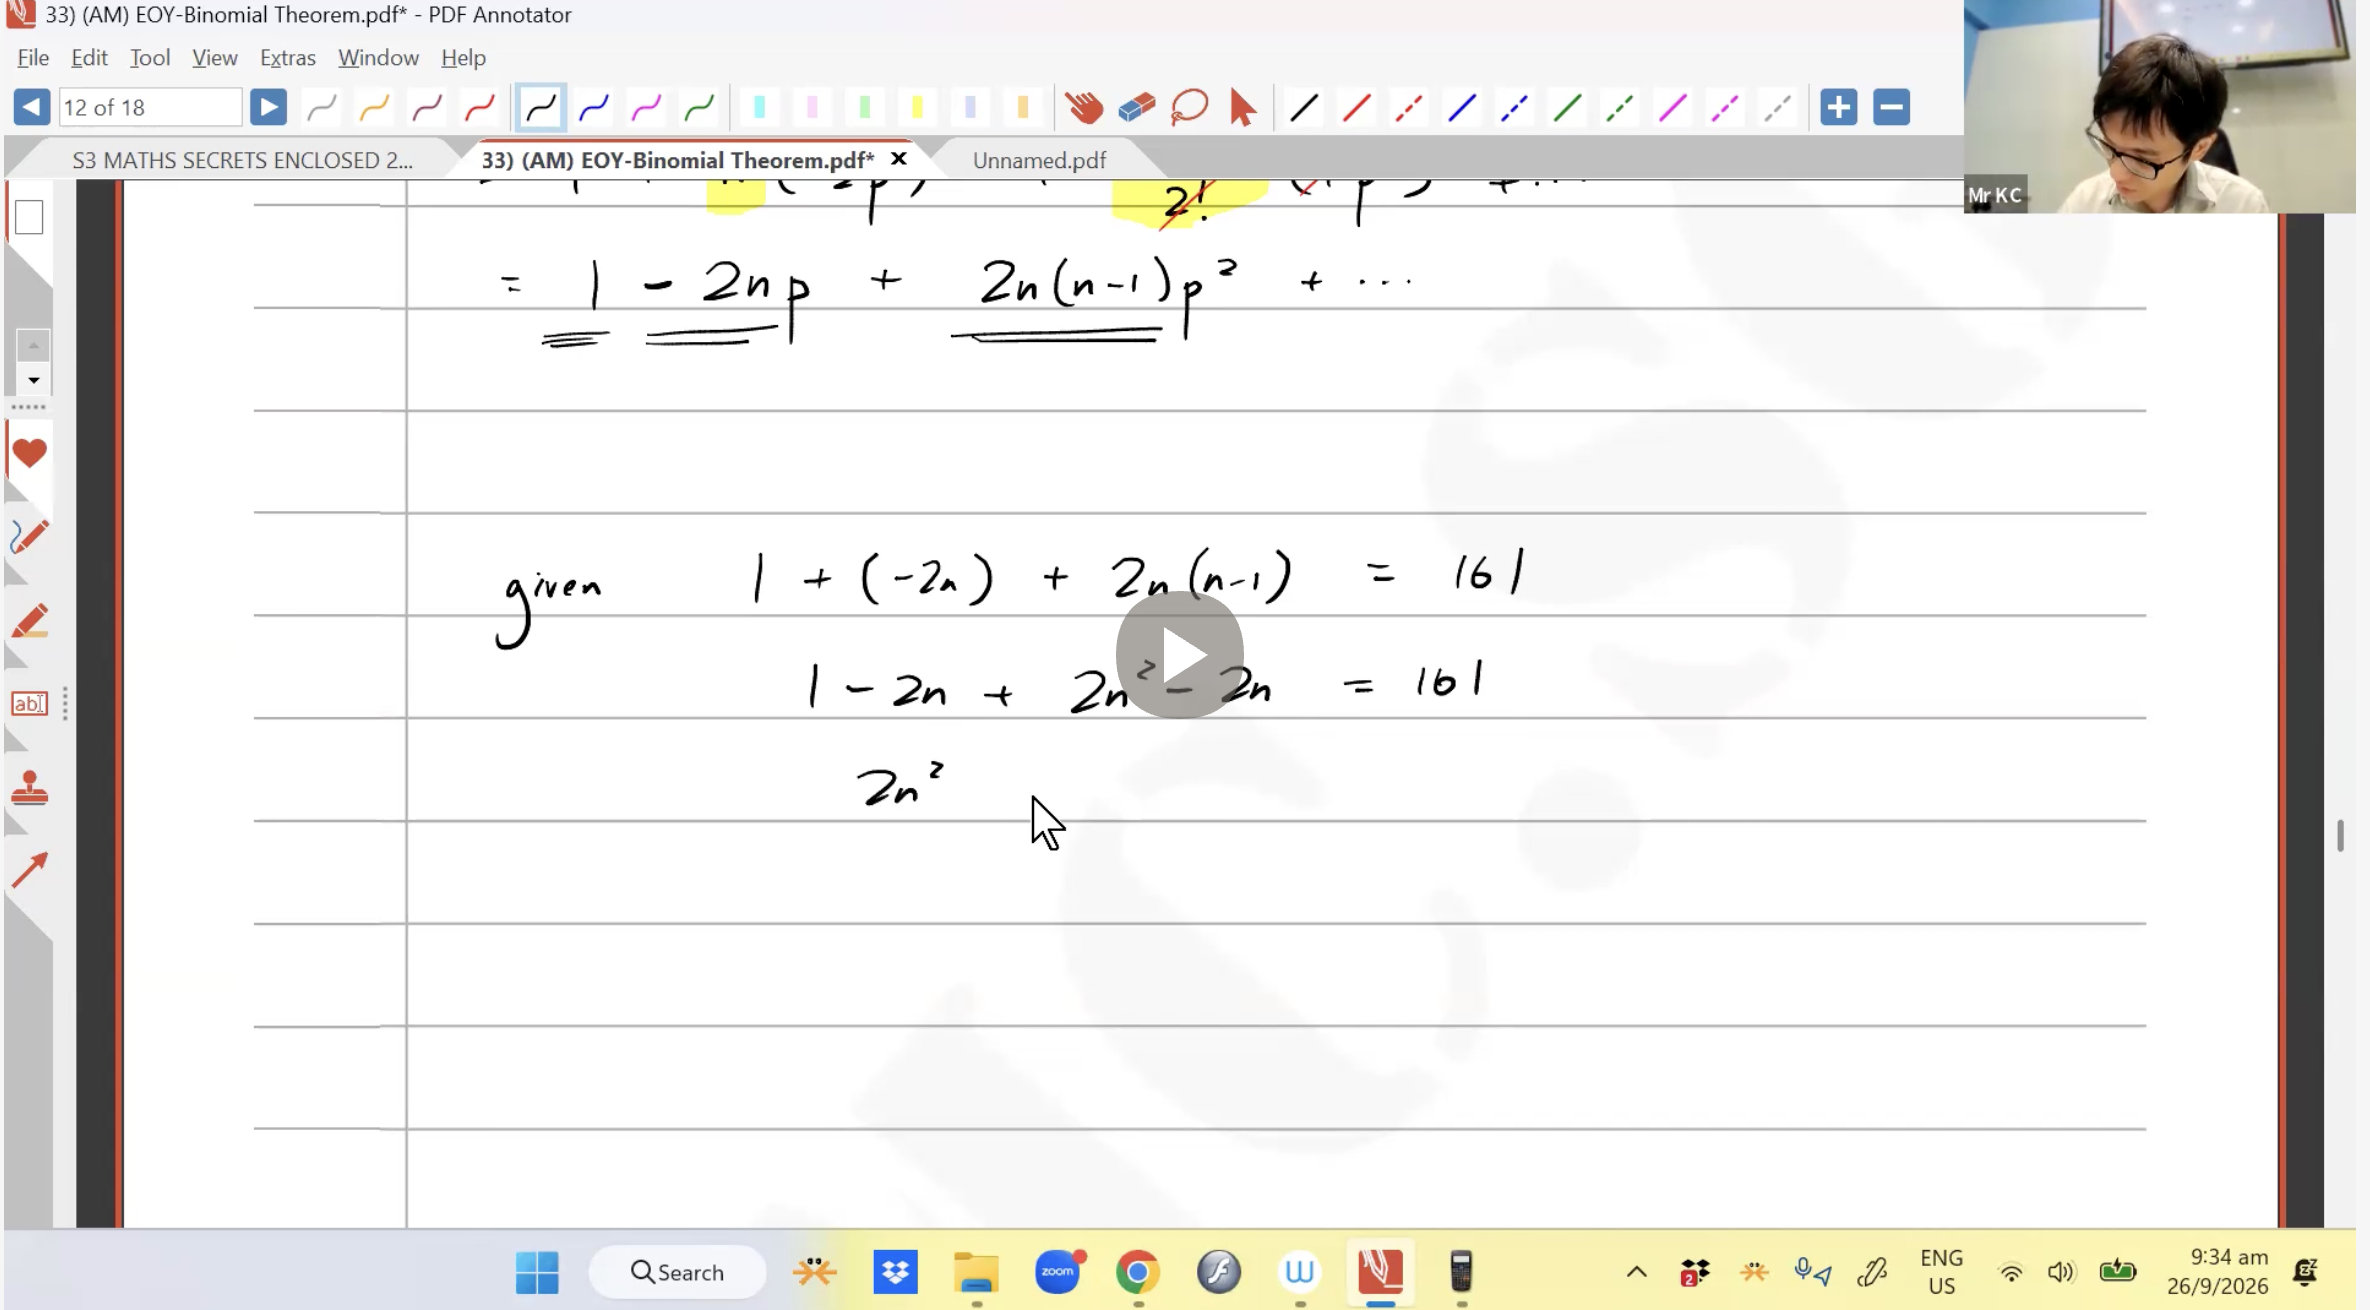
Task: Select the stamp tool in sidebar
Action: (29, 788)
